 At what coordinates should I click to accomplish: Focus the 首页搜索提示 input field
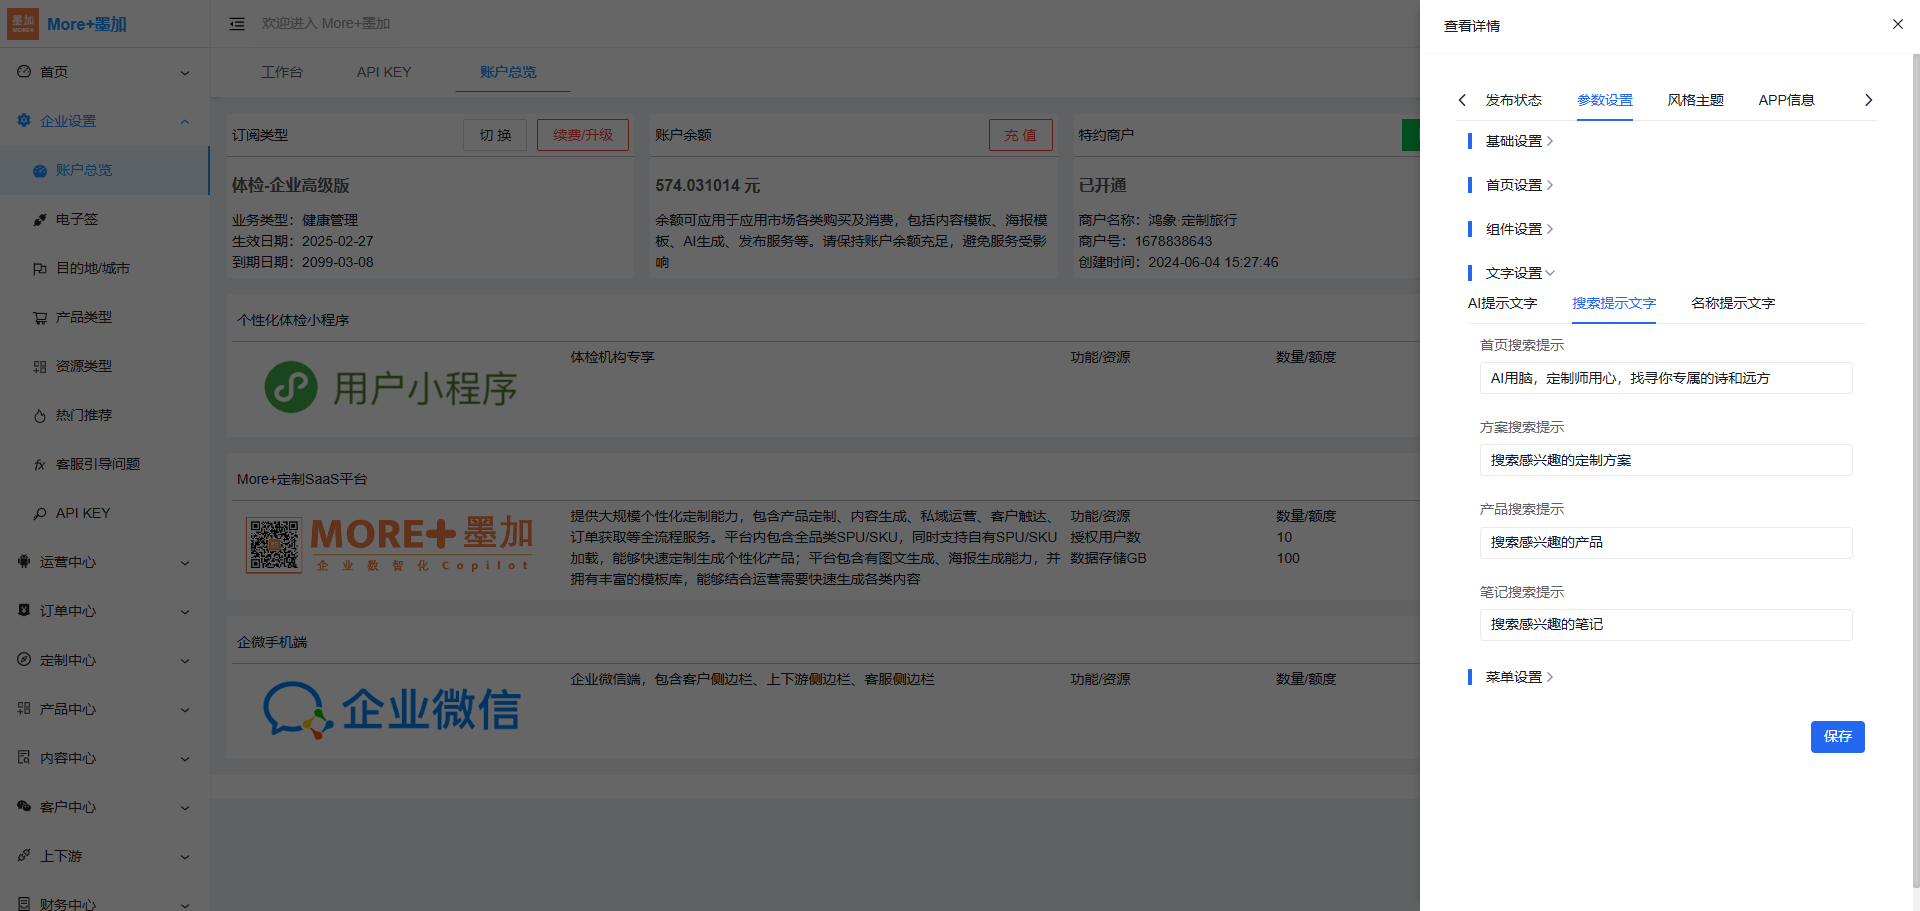point(1665,378)
